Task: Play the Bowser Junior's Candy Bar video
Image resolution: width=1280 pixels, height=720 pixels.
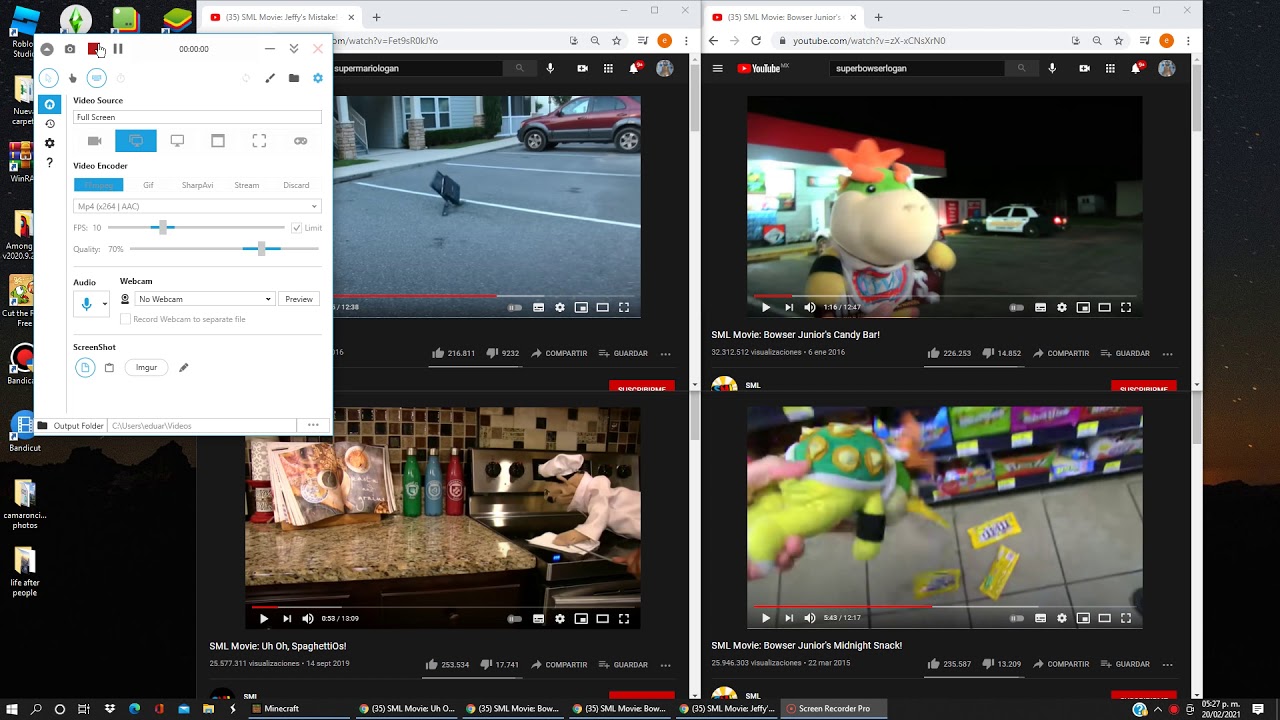Action: point(766,308)
